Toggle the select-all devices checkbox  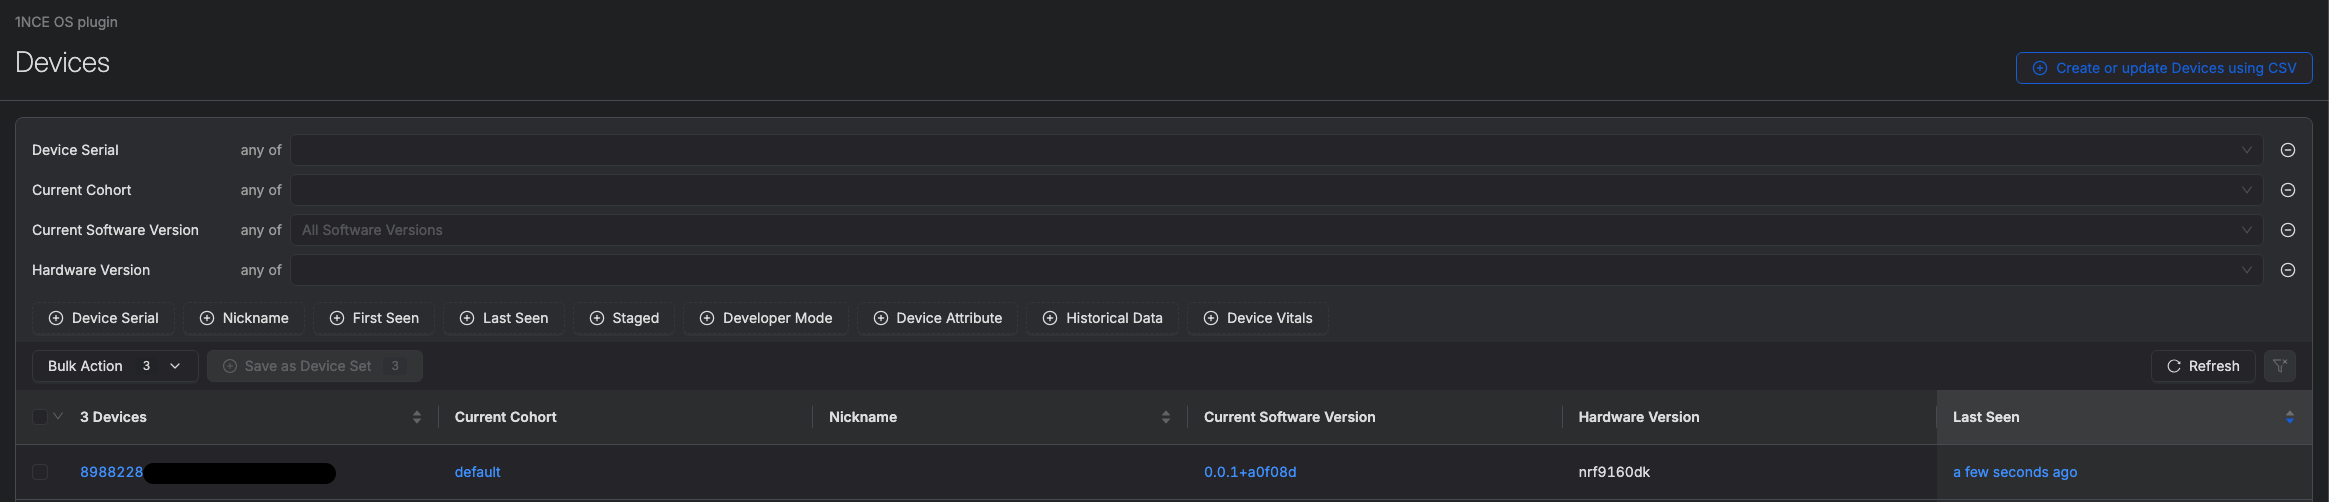click(x=40, y=417)
